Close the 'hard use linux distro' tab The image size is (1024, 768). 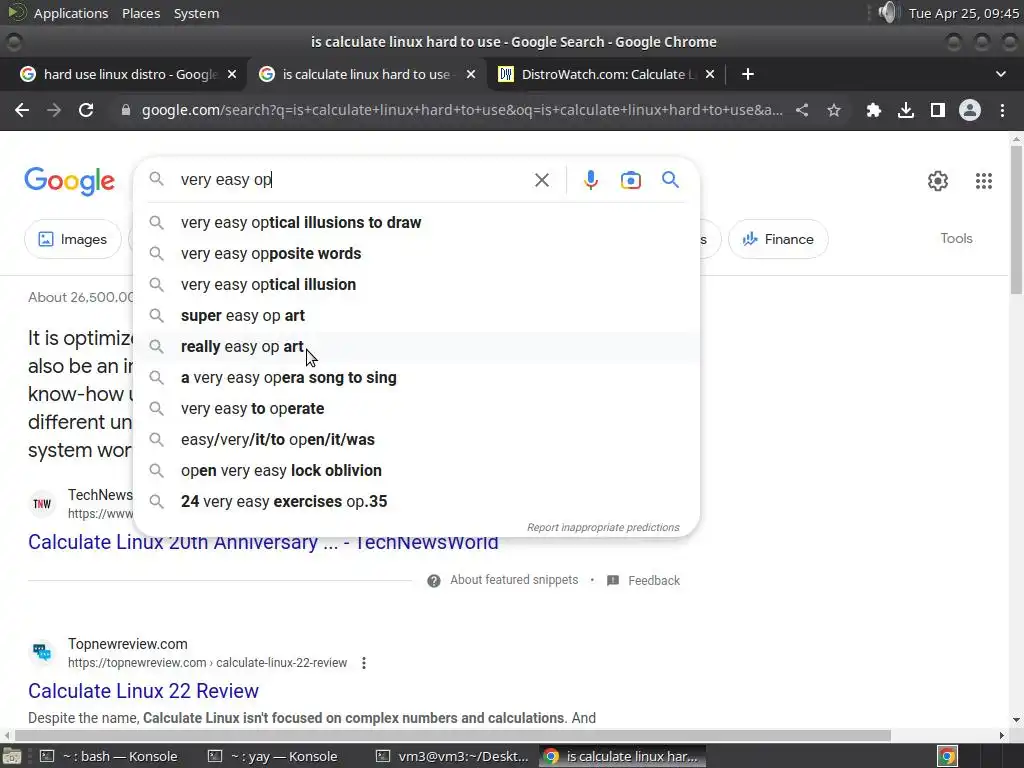point(232,74)
